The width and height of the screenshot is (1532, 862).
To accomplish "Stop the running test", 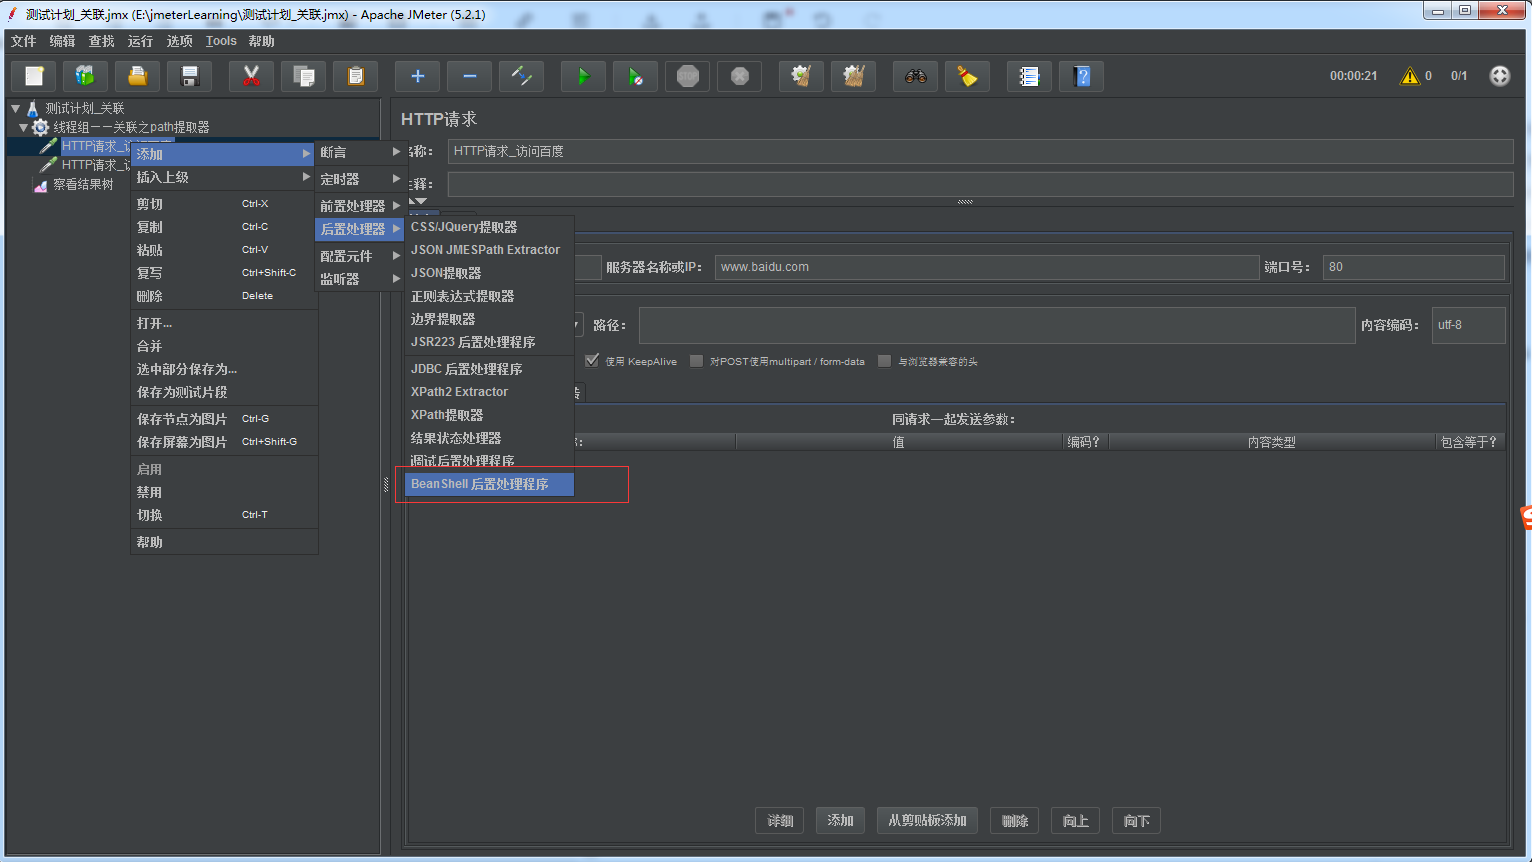I will [x=687, y=76].
